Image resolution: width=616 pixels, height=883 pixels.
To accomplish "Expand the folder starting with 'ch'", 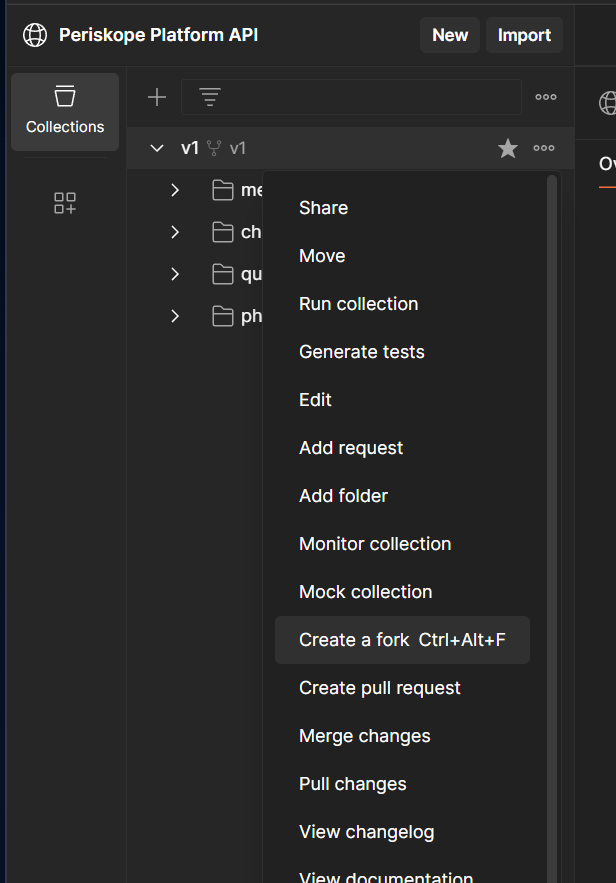I will pos(175,232).
